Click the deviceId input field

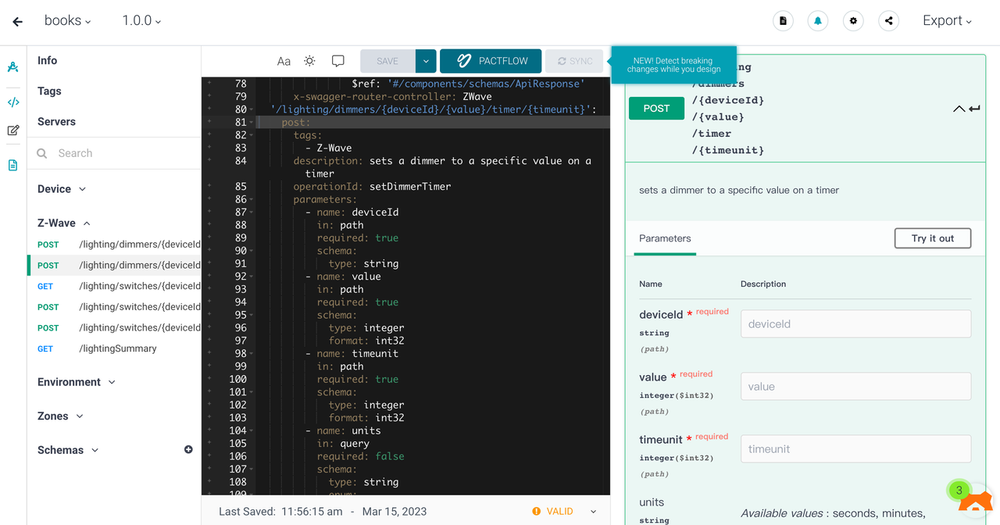pos(855,324)
